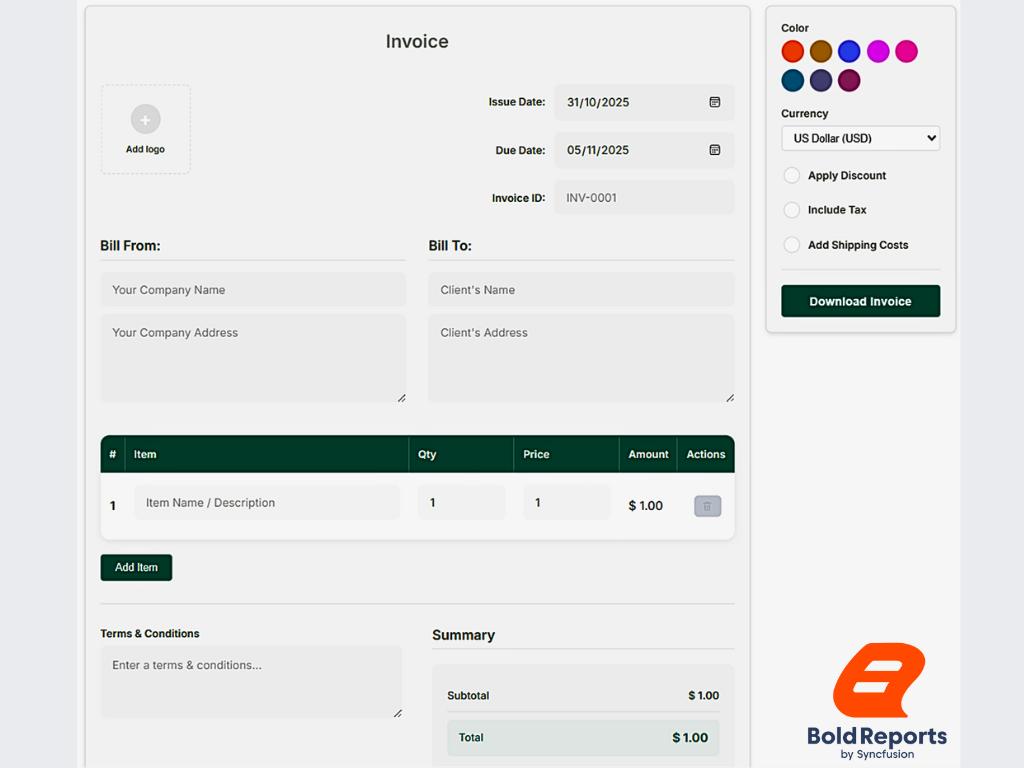
Task: Choose the dark maroon-purple swatch
Action: coord(849,80)
